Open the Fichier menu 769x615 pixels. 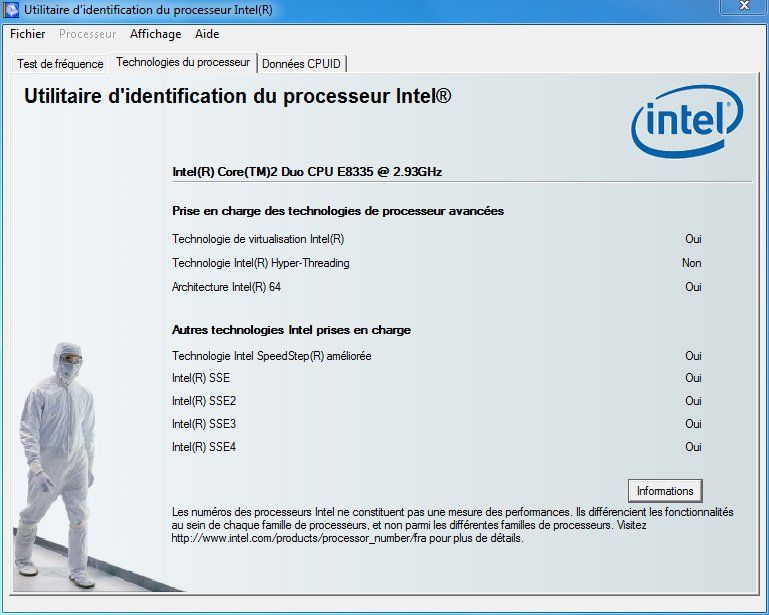(x=27, y=34)
